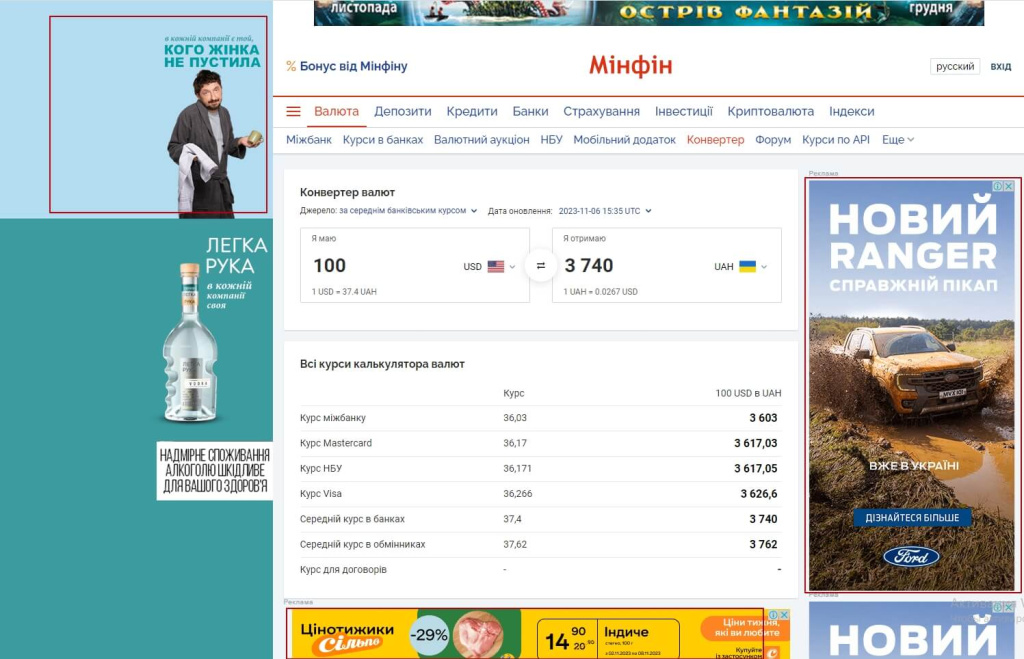Expand the USD currency dropdown
The width and height of the screenshot is (1024, 659).
tap(512, 266)
